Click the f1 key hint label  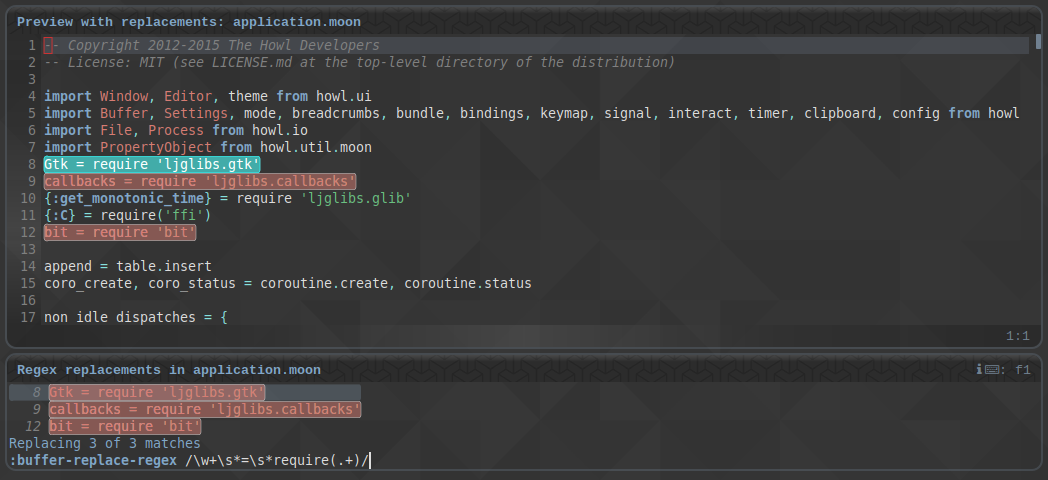1023,370
